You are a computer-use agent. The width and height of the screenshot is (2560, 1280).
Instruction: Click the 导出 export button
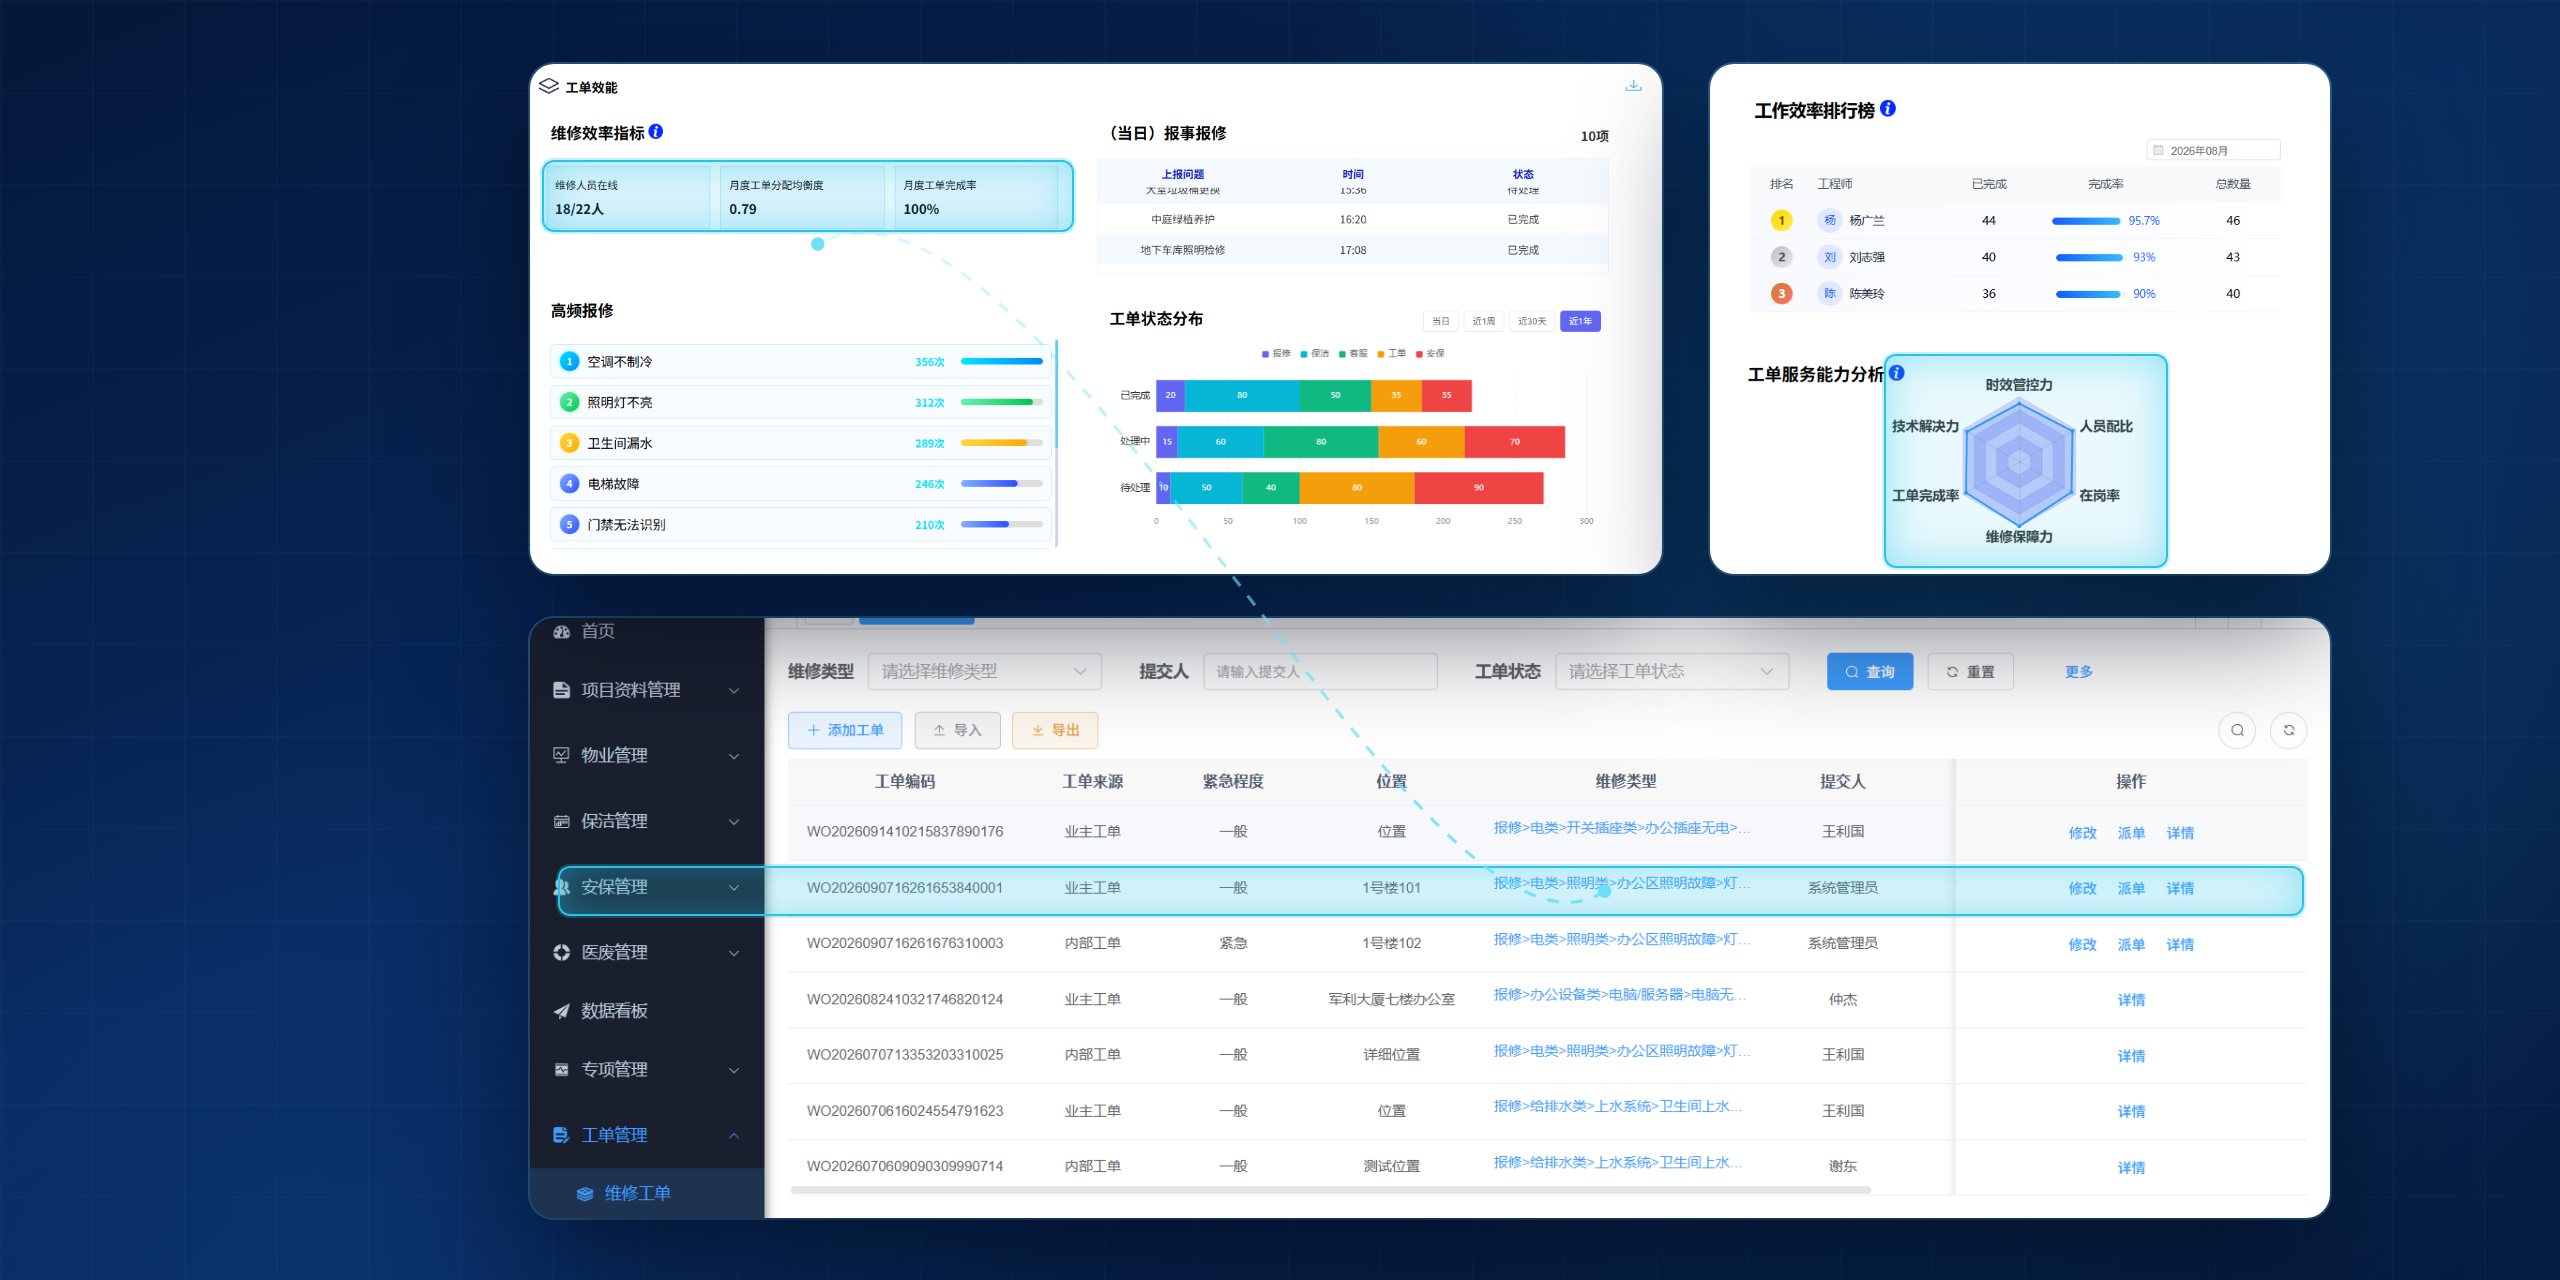coord(1055,730)
